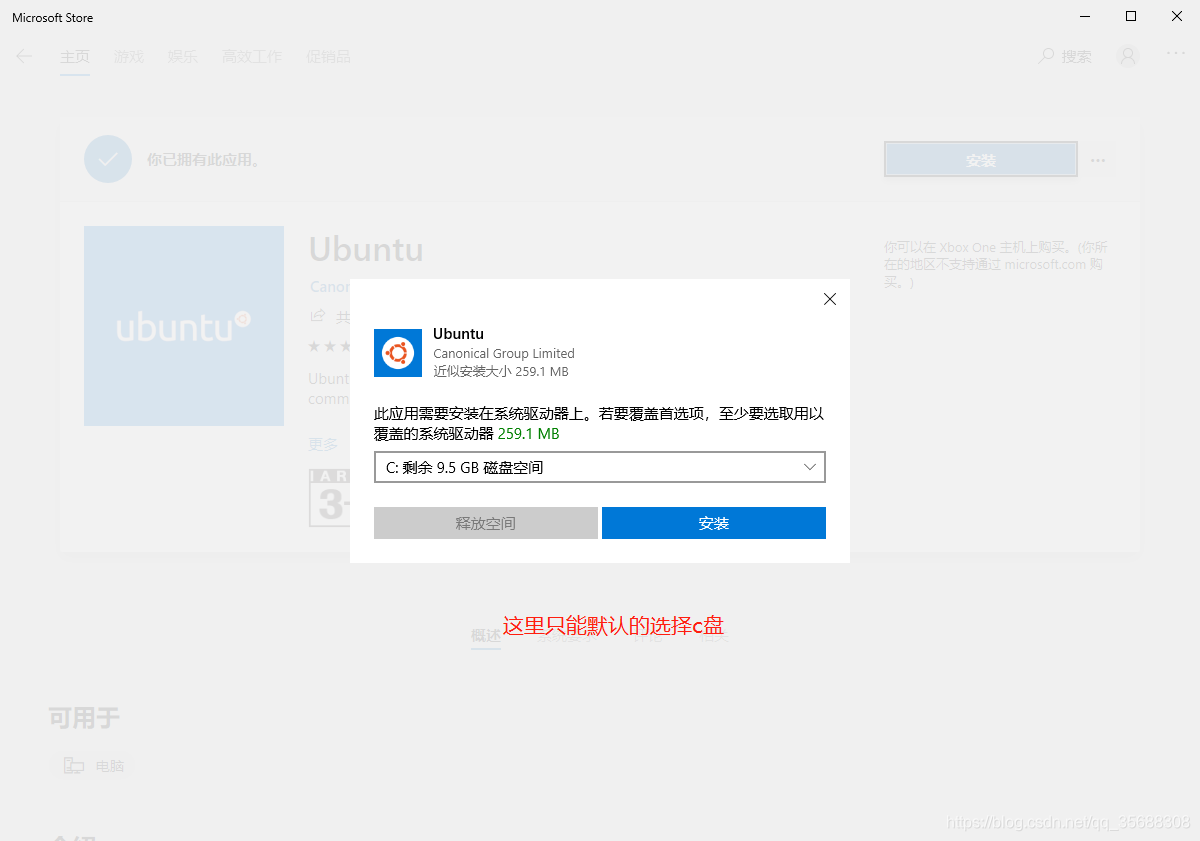Click the background 安装 button on the Ubuntu page

click(981, 160)
